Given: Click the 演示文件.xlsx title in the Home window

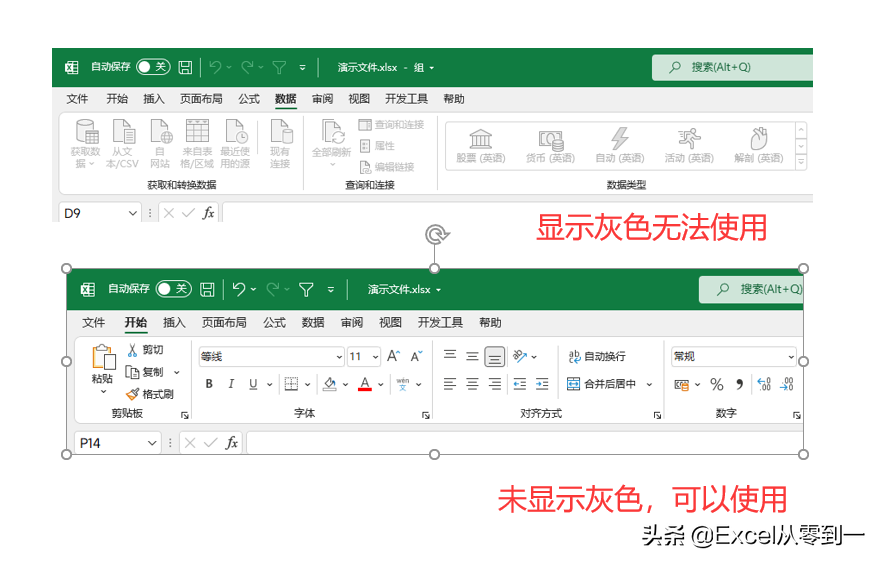Looking at the screenshot, I should click(x=399, y=290).
